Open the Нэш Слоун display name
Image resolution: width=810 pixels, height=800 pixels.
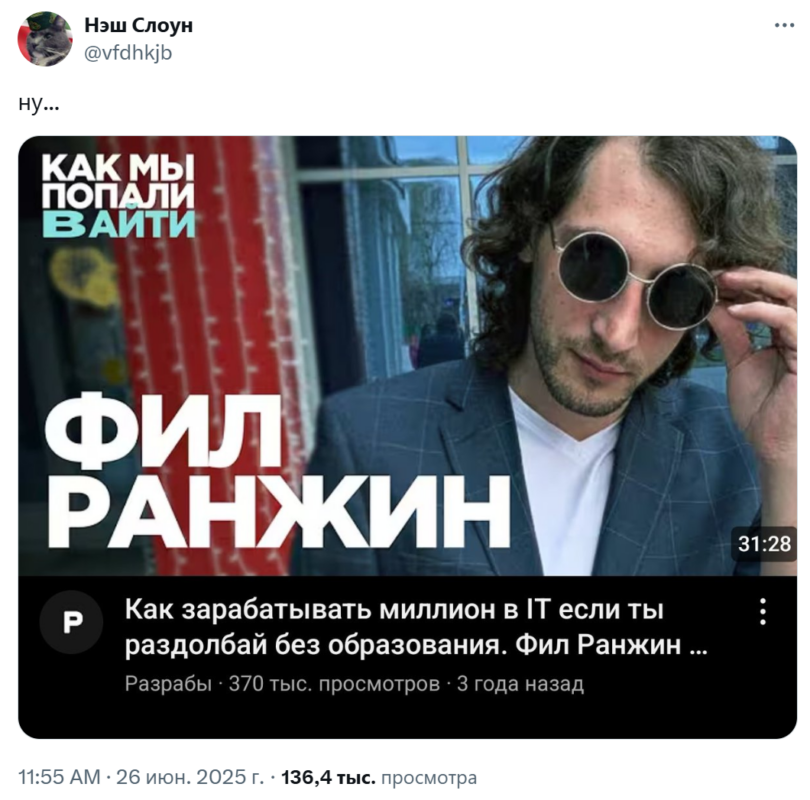(x=138, y=25)
